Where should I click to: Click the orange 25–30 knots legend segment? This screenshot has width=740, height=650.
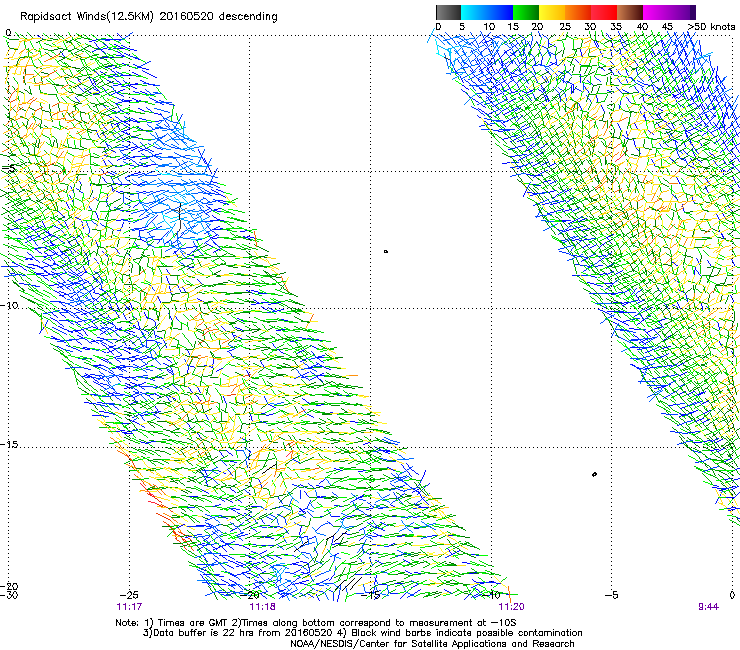point(578,12)
